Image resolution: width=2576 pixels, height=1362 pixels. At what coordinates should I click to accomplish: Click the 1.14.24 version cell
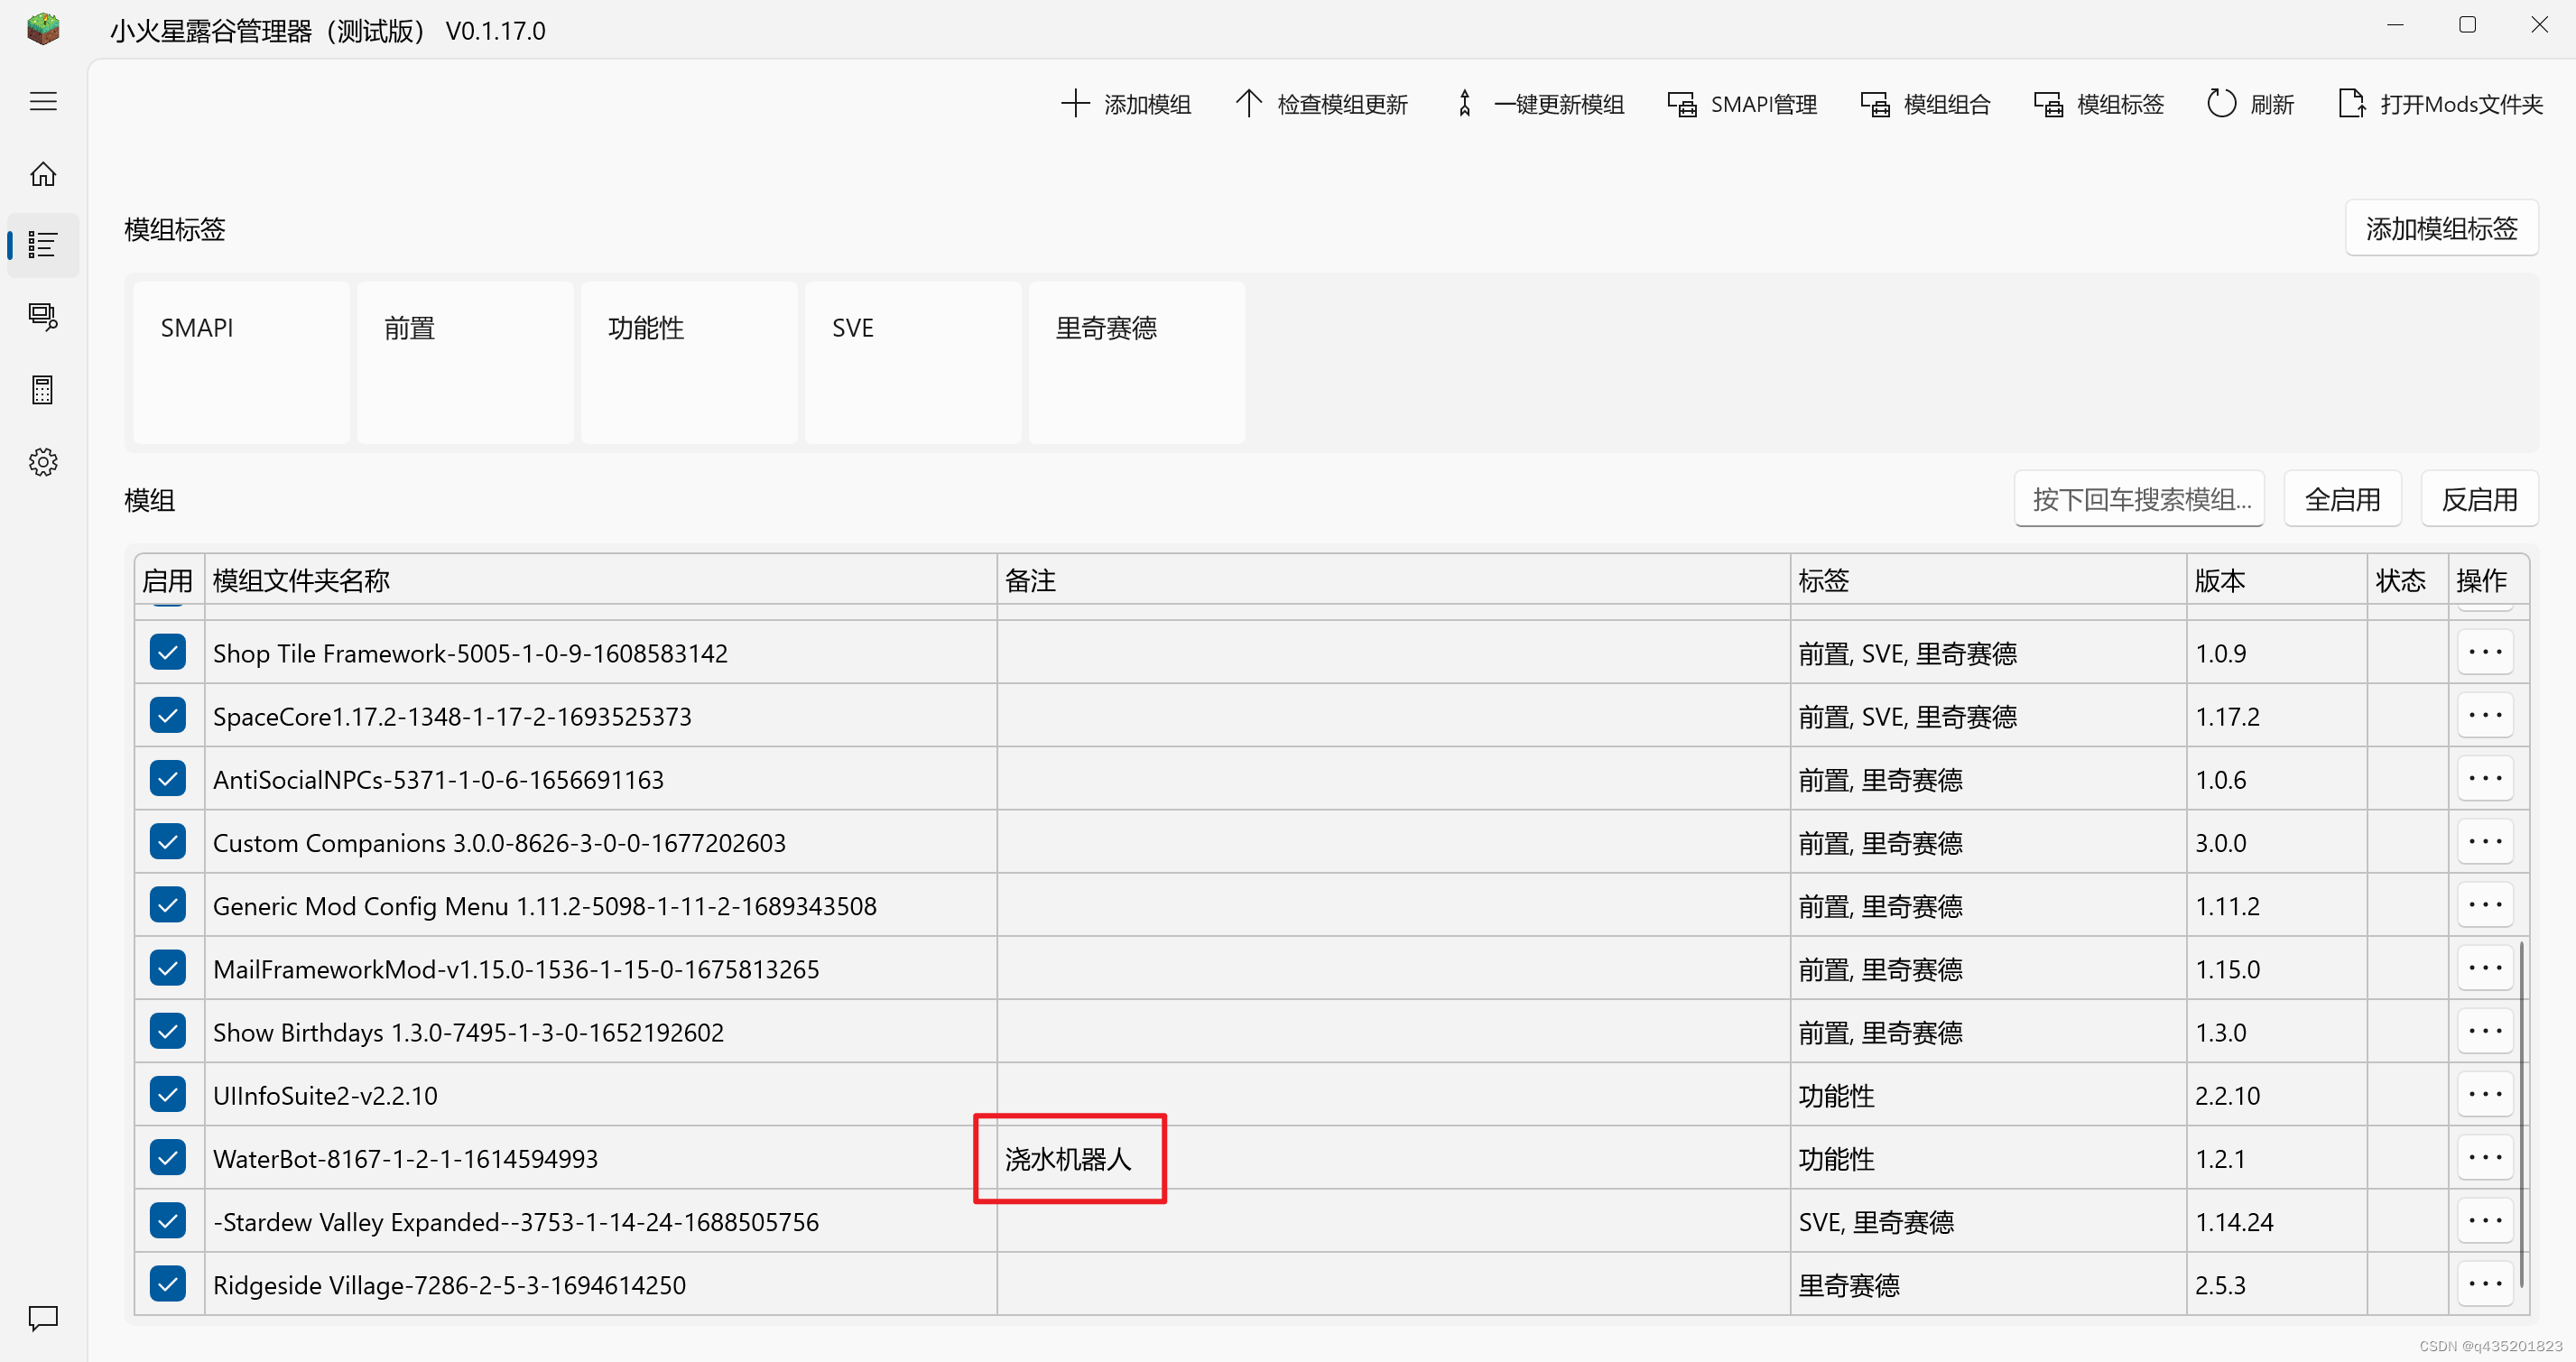coord(2277,1221)
